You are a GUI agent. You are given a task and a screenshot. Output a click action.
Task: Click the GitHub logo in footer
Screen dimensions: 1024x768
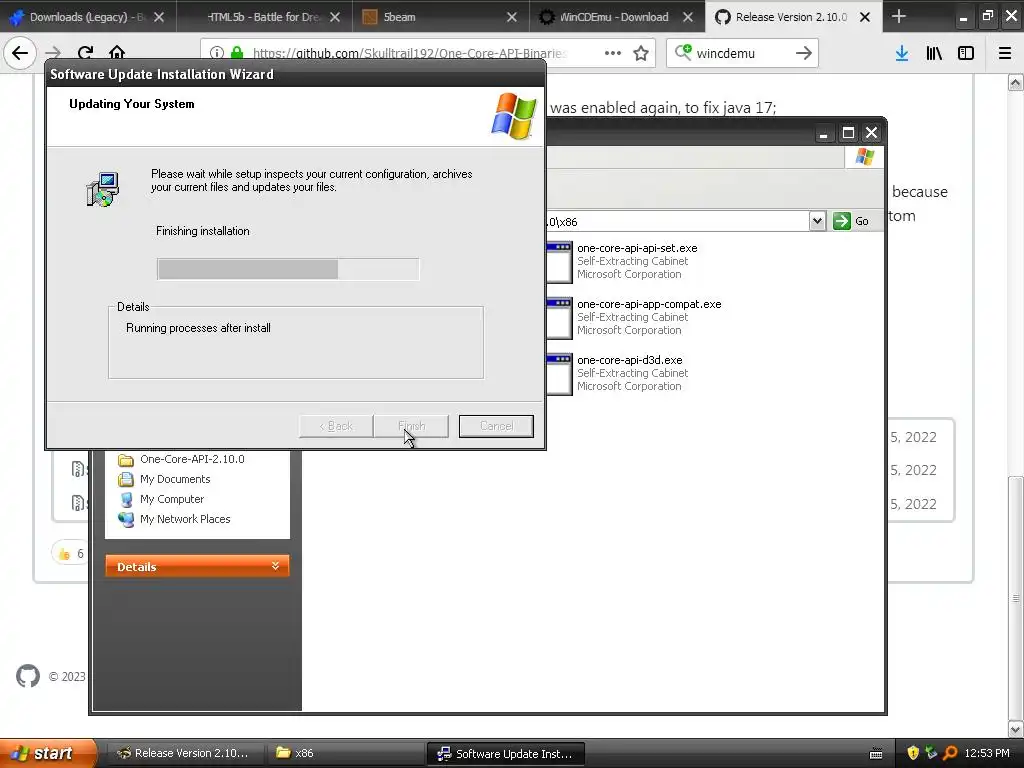27,676
